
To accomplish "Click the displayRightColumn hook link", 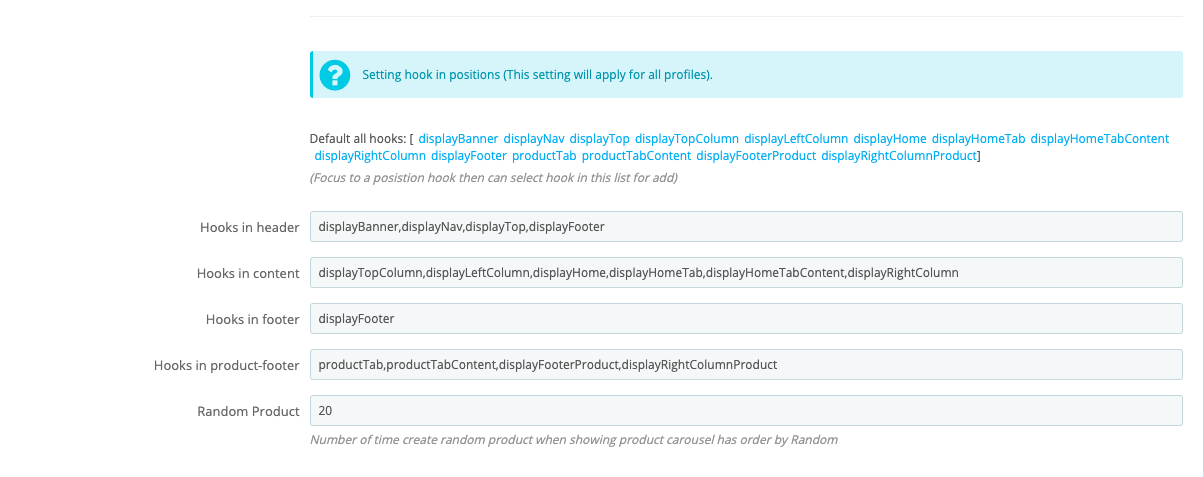I will 370,156.
